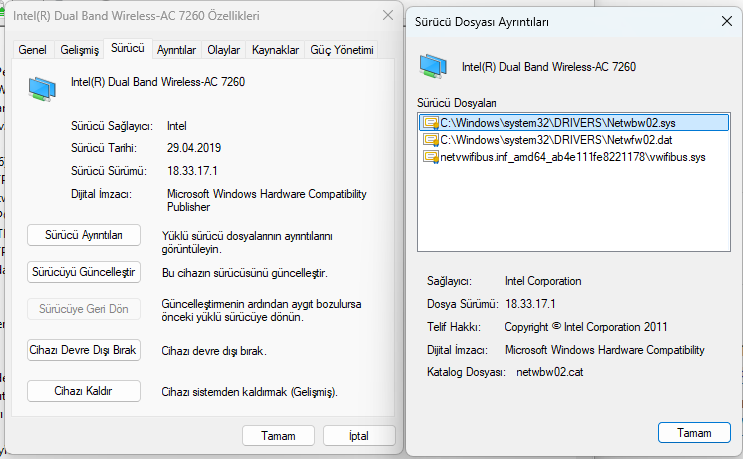Click the driver date 29.04.2019

(x=194, y=148)
